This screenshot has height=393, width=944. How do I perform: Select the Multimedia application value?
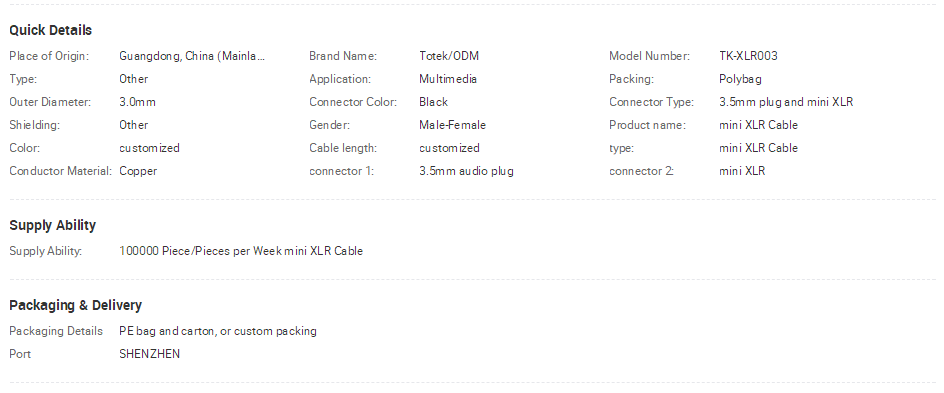point(448,79)
